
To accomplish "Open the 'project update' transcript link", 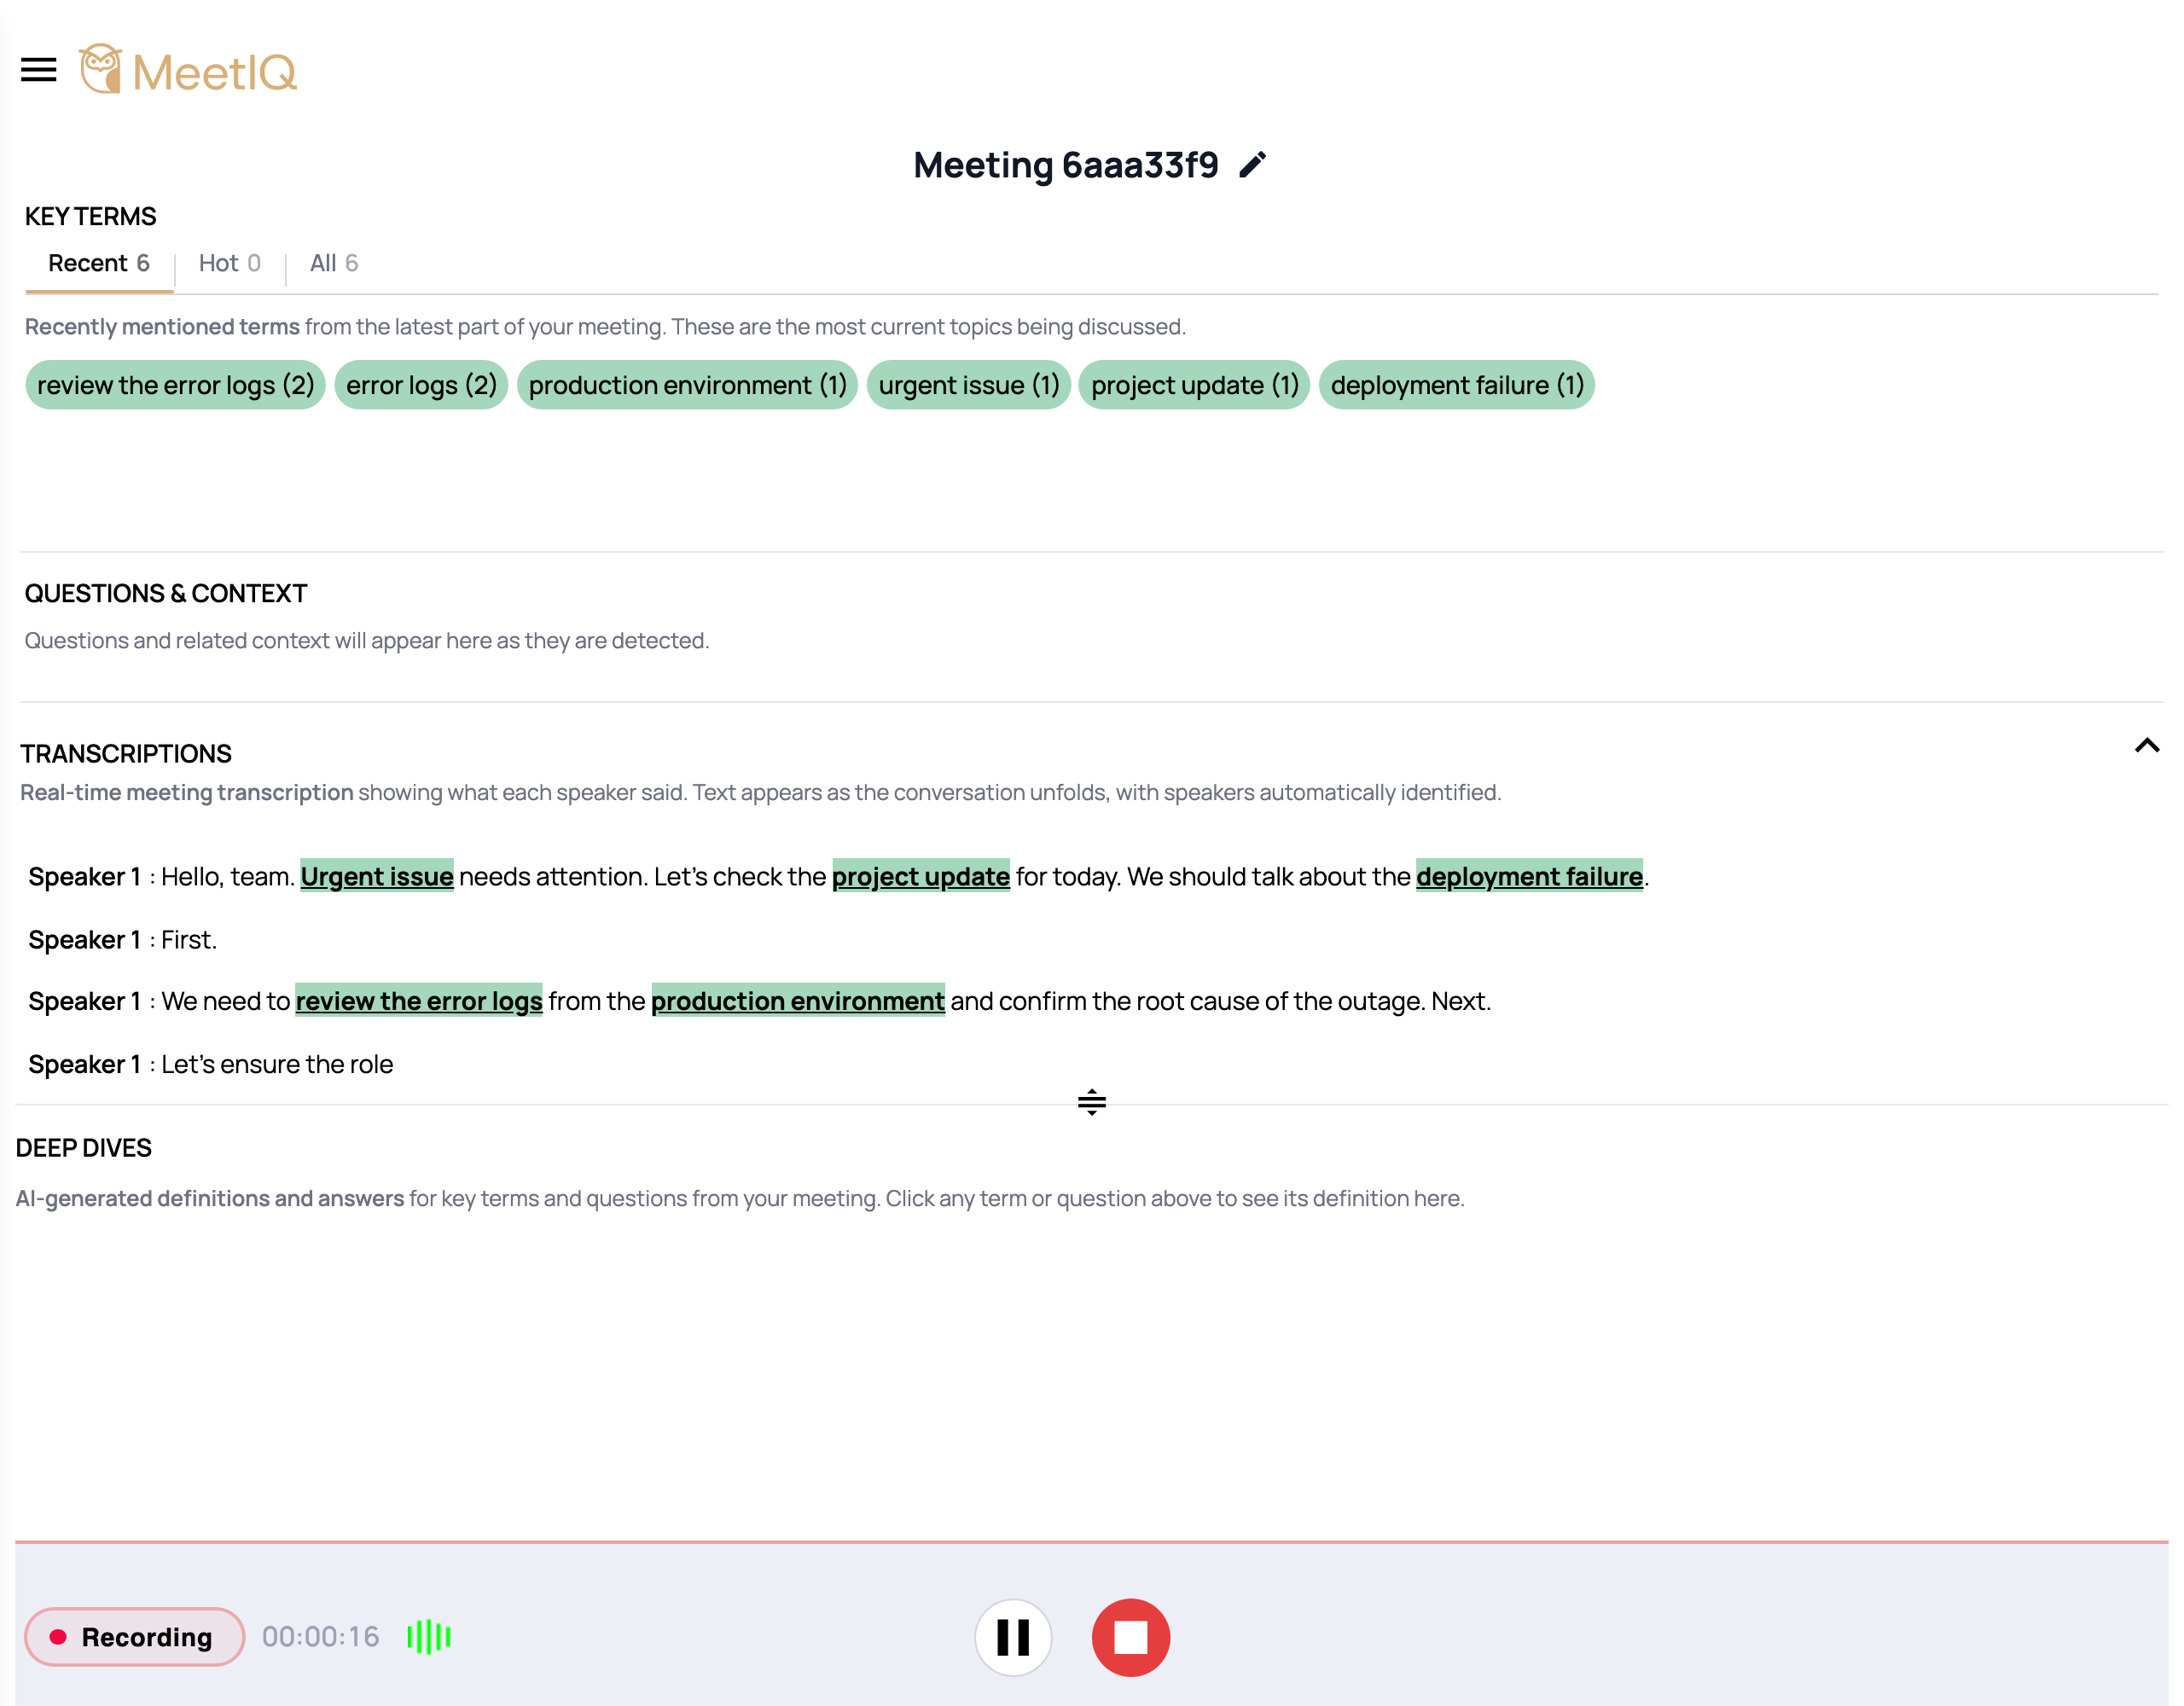I will point(920,876).
